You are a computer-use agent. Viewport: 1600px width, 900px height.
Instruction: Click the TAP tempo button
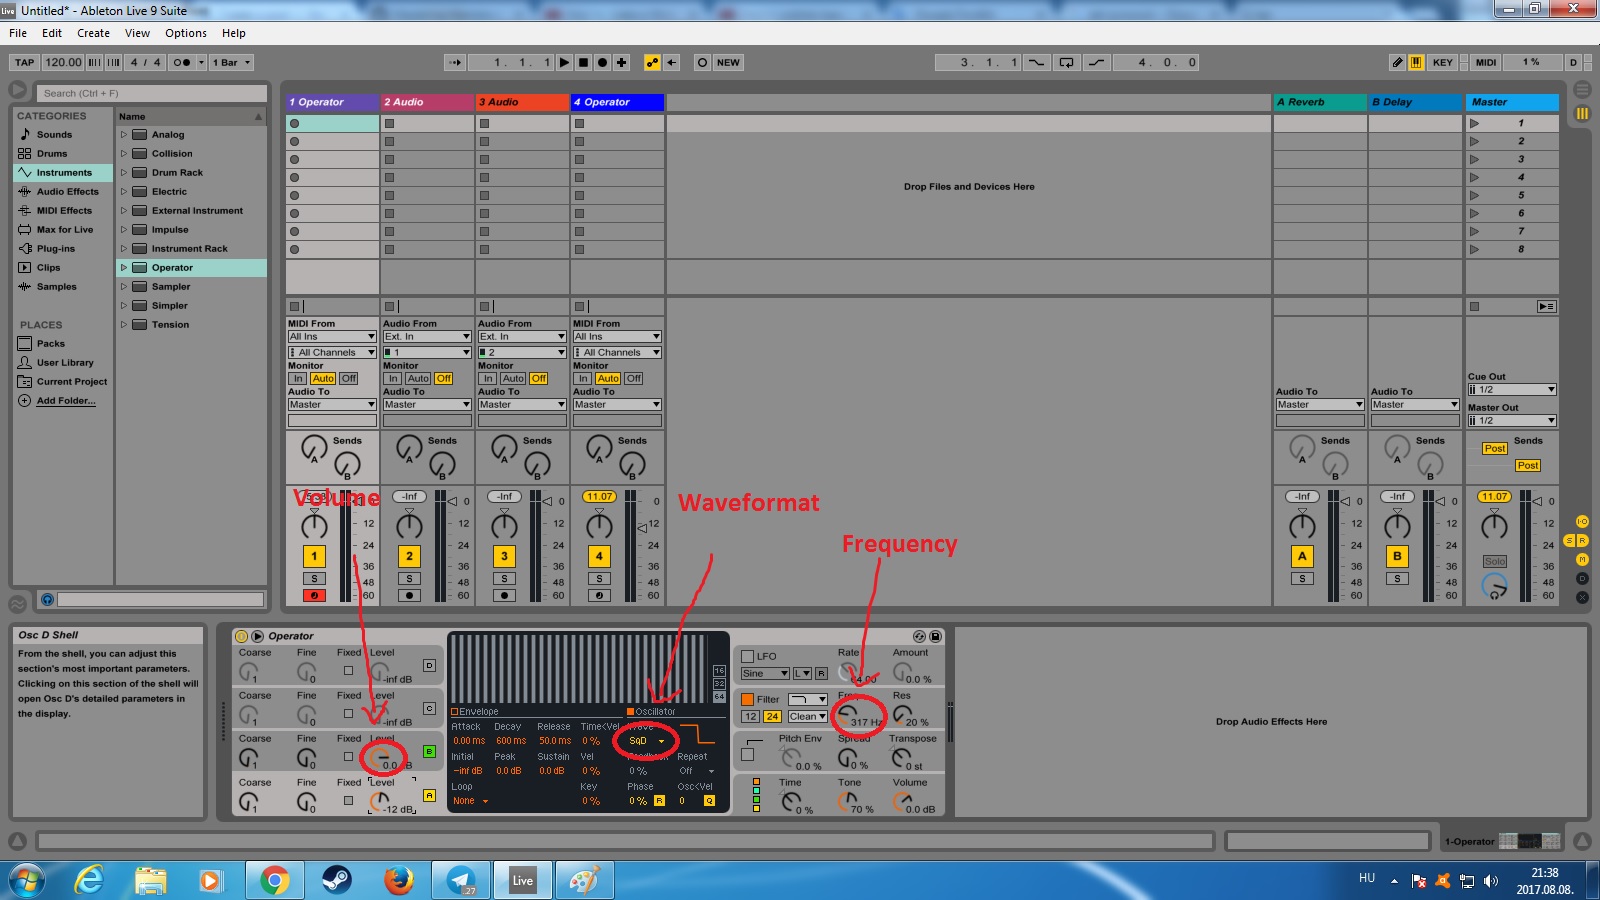coord(25,62)
